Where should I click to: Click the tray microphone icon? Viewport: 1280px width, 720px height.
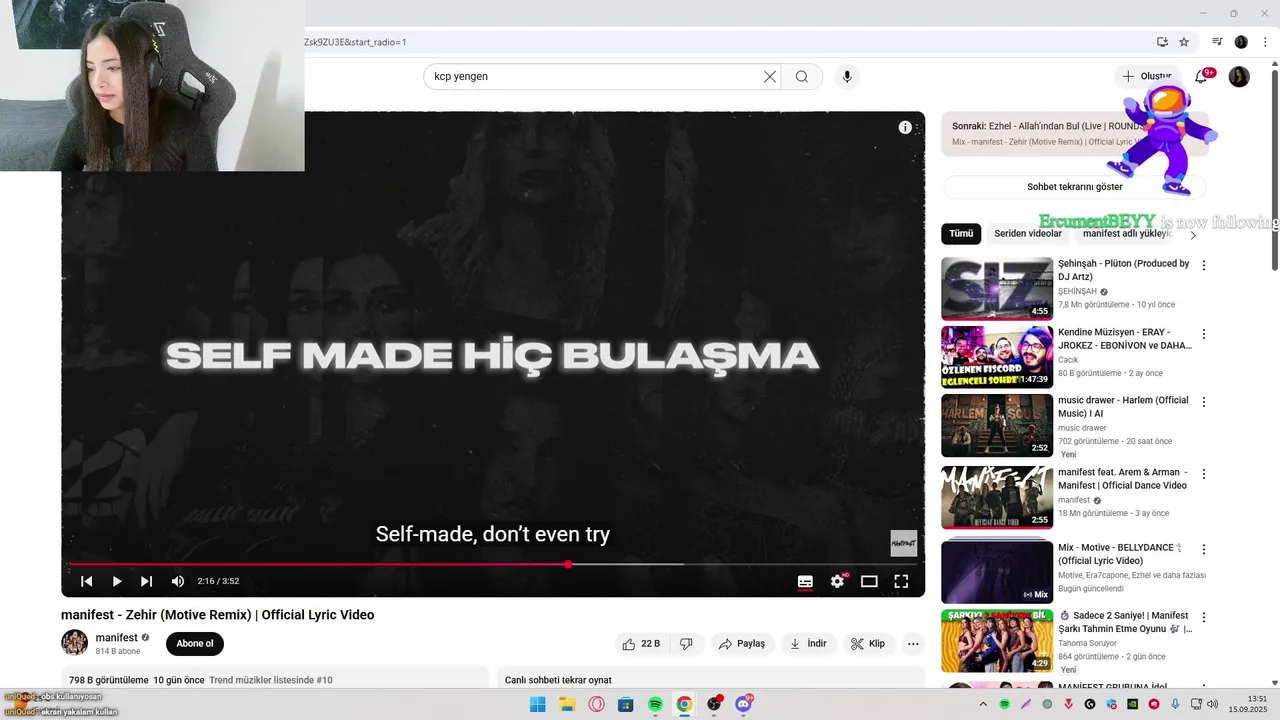tap(1175, 704)
